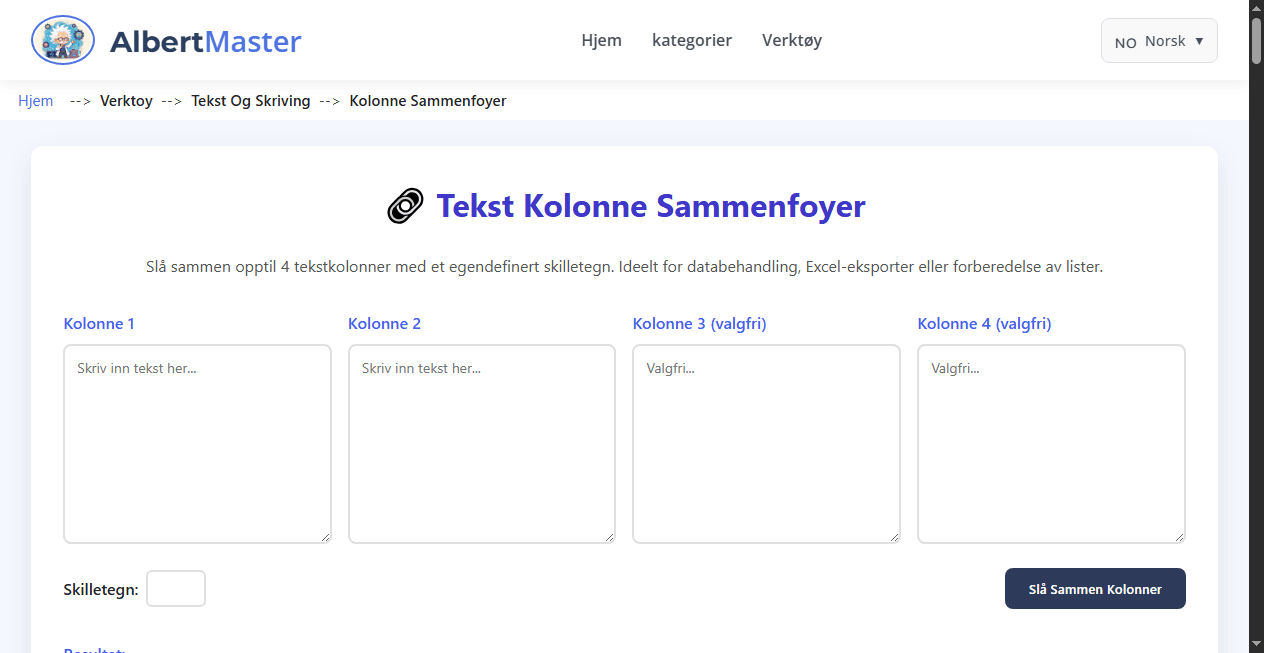Image resolution: width=1264 pixels, height=653 pixels.
Task: Open the kategorier menu item
Action: point(692,40)
